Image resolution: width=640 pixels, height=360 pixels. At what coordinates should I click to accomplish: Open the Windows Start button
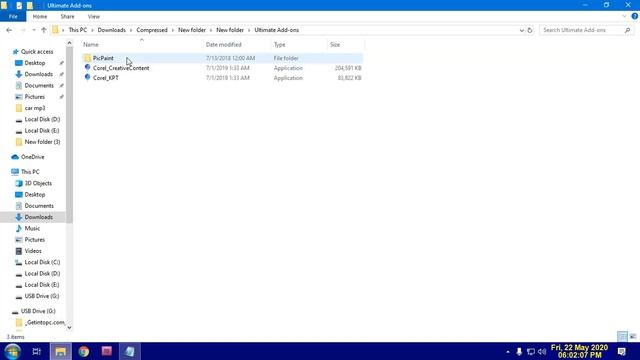[12, 351]
